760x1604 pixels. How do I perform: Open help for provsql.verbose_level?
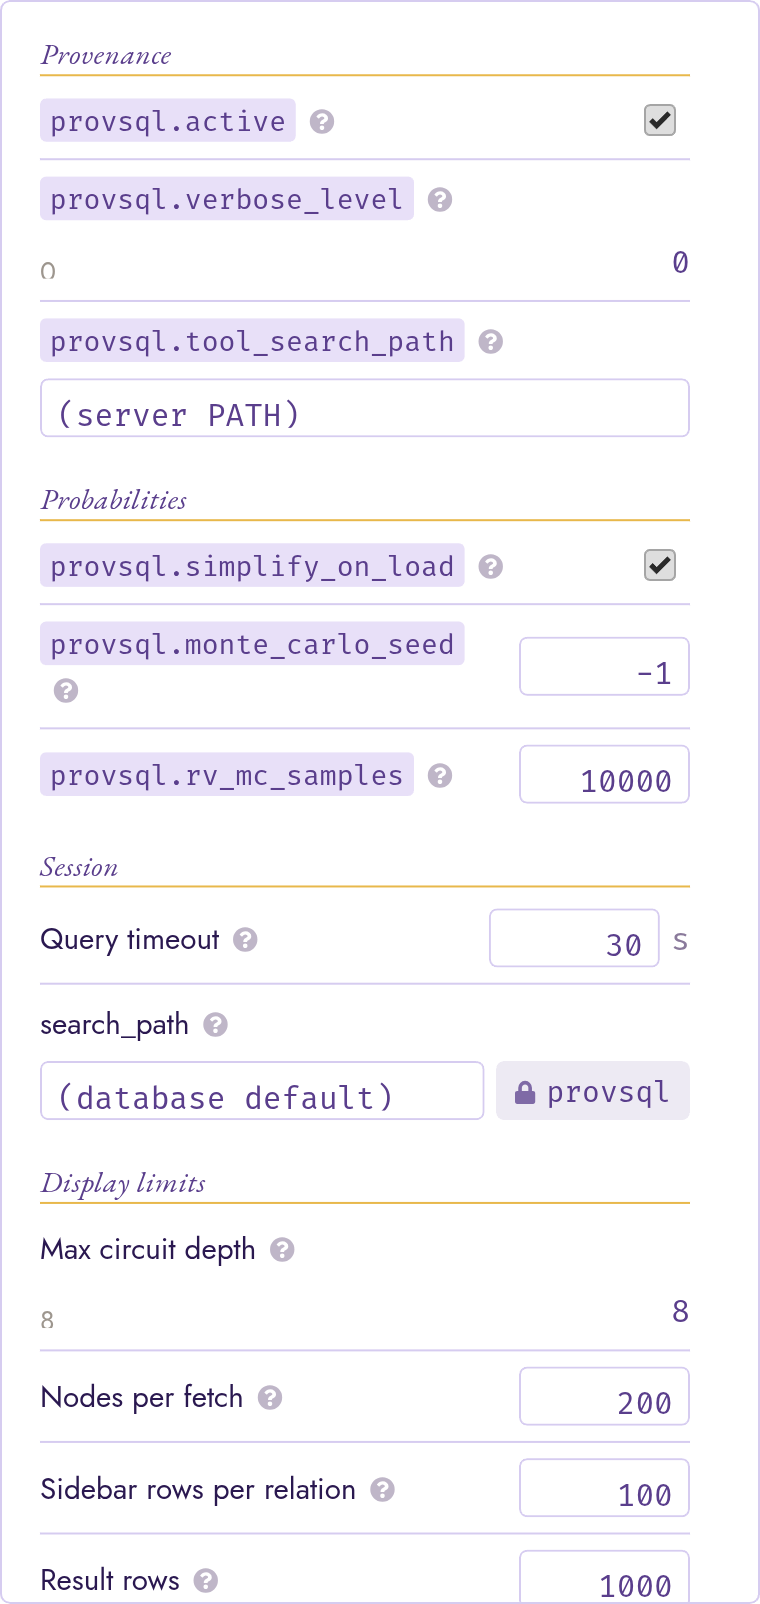point(440,200)
